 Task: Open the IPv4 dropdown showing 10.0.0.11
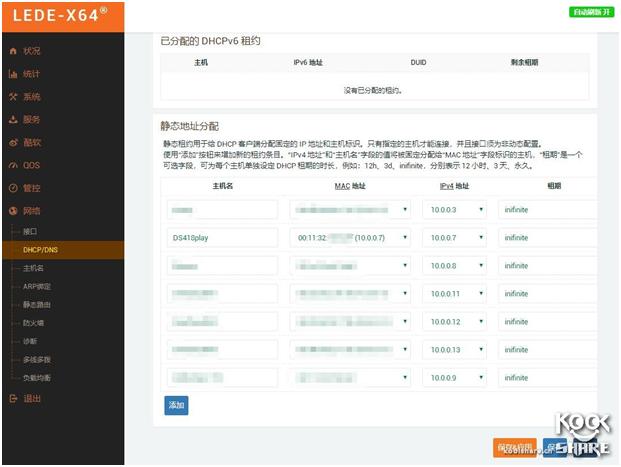coord(454,294)
